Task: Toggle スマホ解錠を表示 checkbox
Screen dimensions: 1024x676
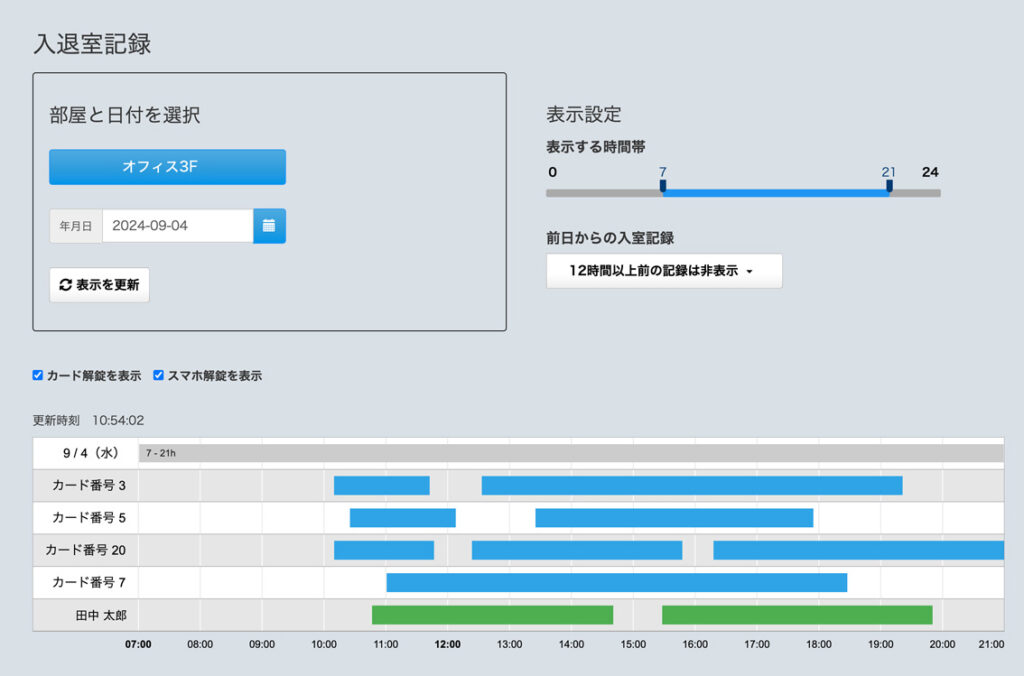Action: pos(159,376)
